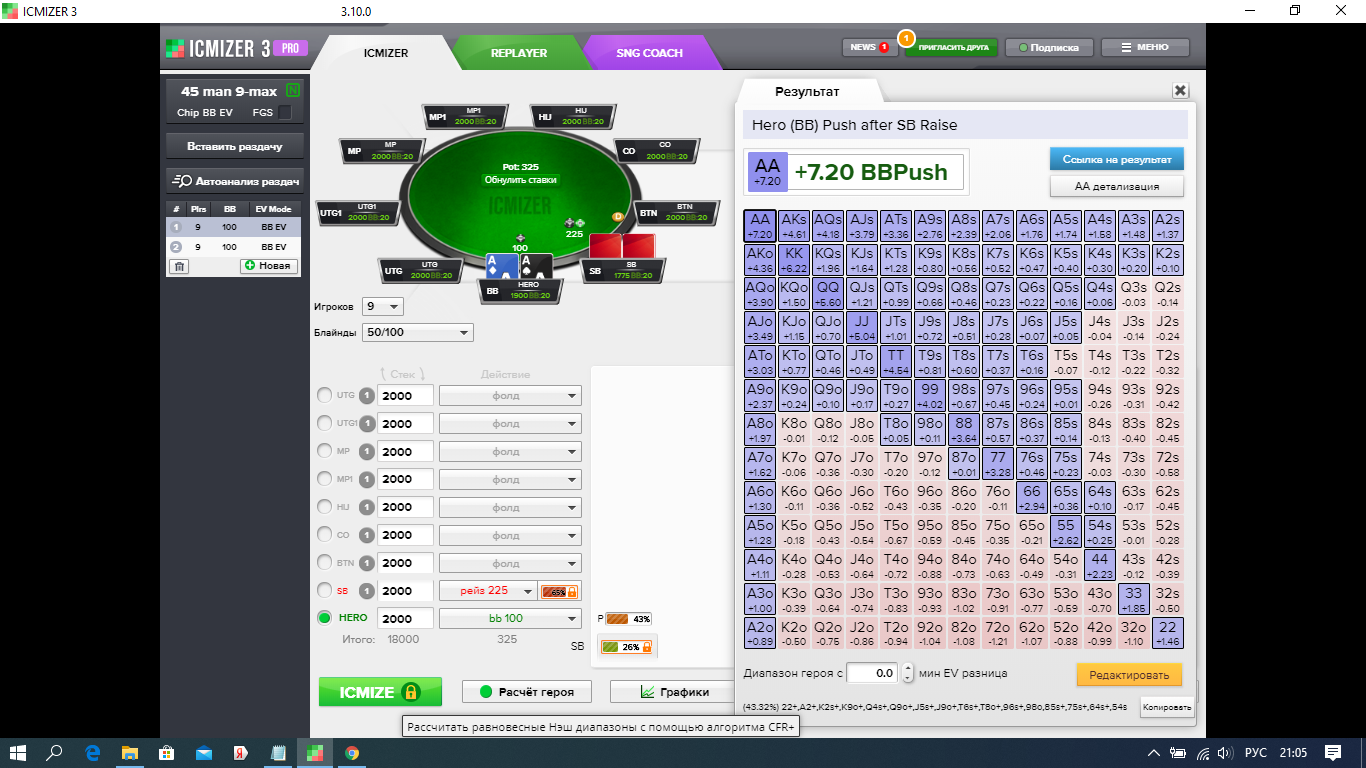Viewport: 1366px width, 768px height.
Task: Select MP1 as hero radio button
Action: (x=324, y=479)
